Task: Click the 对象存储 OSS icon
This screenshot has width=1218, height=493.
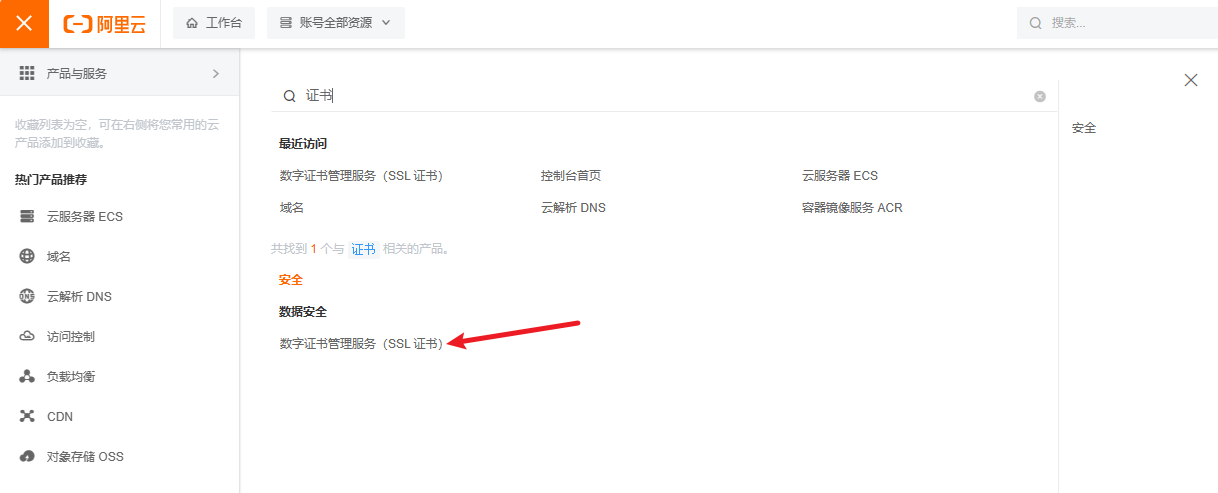Action: pyautogui.click(x=27, y=457)
